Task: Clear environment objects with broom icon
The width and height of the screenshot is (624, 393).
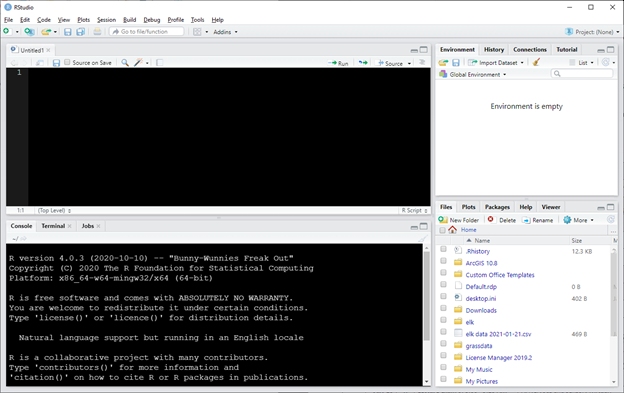Action: click(x=536, y=62)
